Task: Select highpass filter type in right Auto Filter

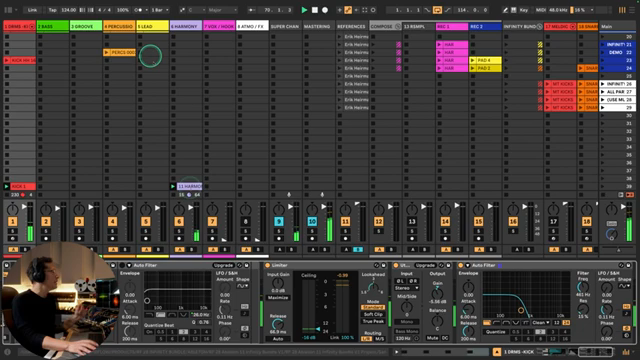Action: click(x=497, y=322)
